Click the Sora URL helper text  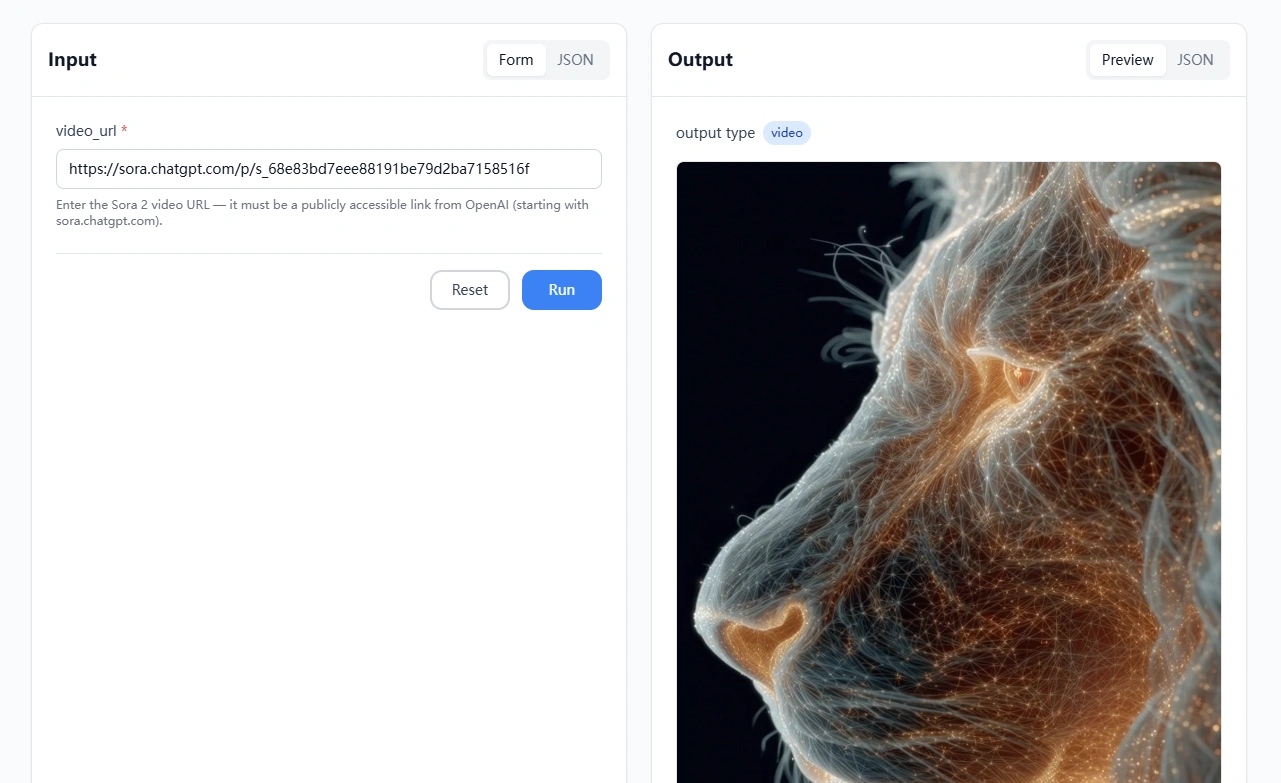[322, 212]
